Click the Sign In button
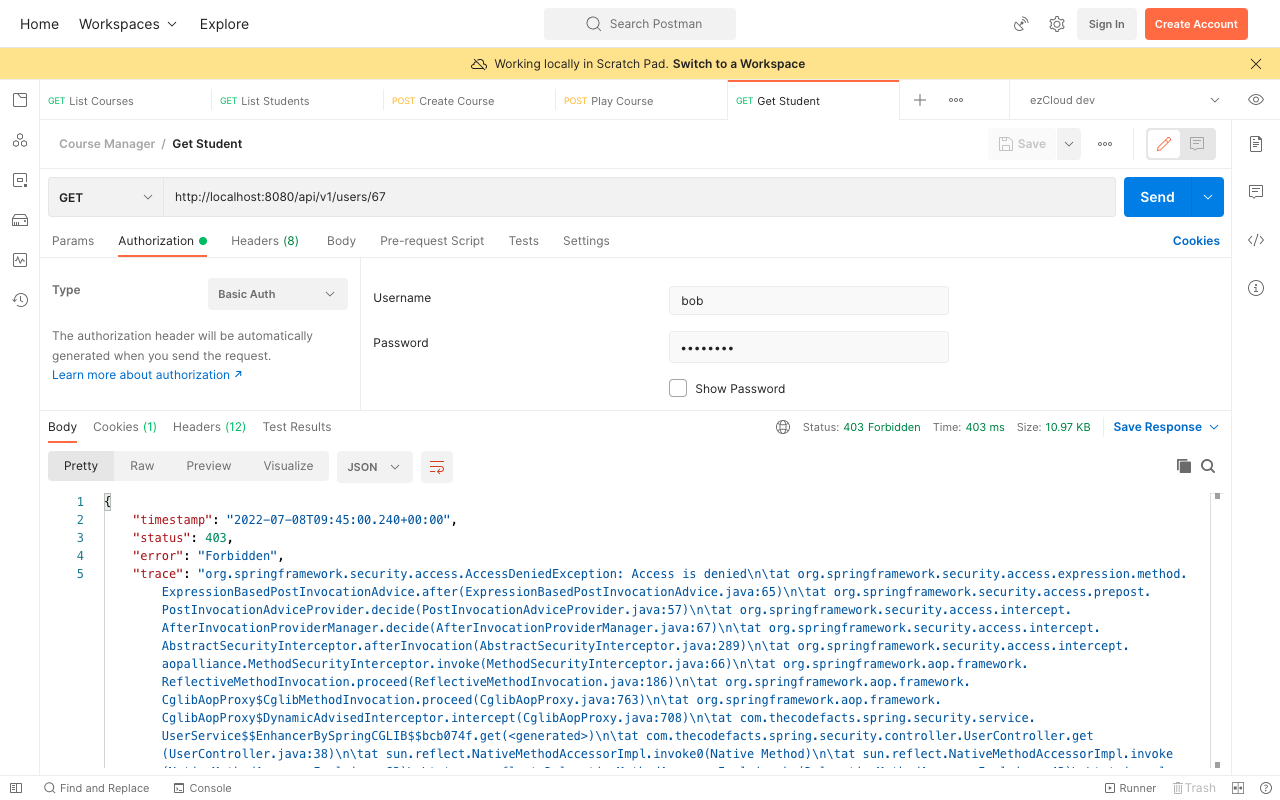This screenshot has width=1280, height=800. point(1106,24)
